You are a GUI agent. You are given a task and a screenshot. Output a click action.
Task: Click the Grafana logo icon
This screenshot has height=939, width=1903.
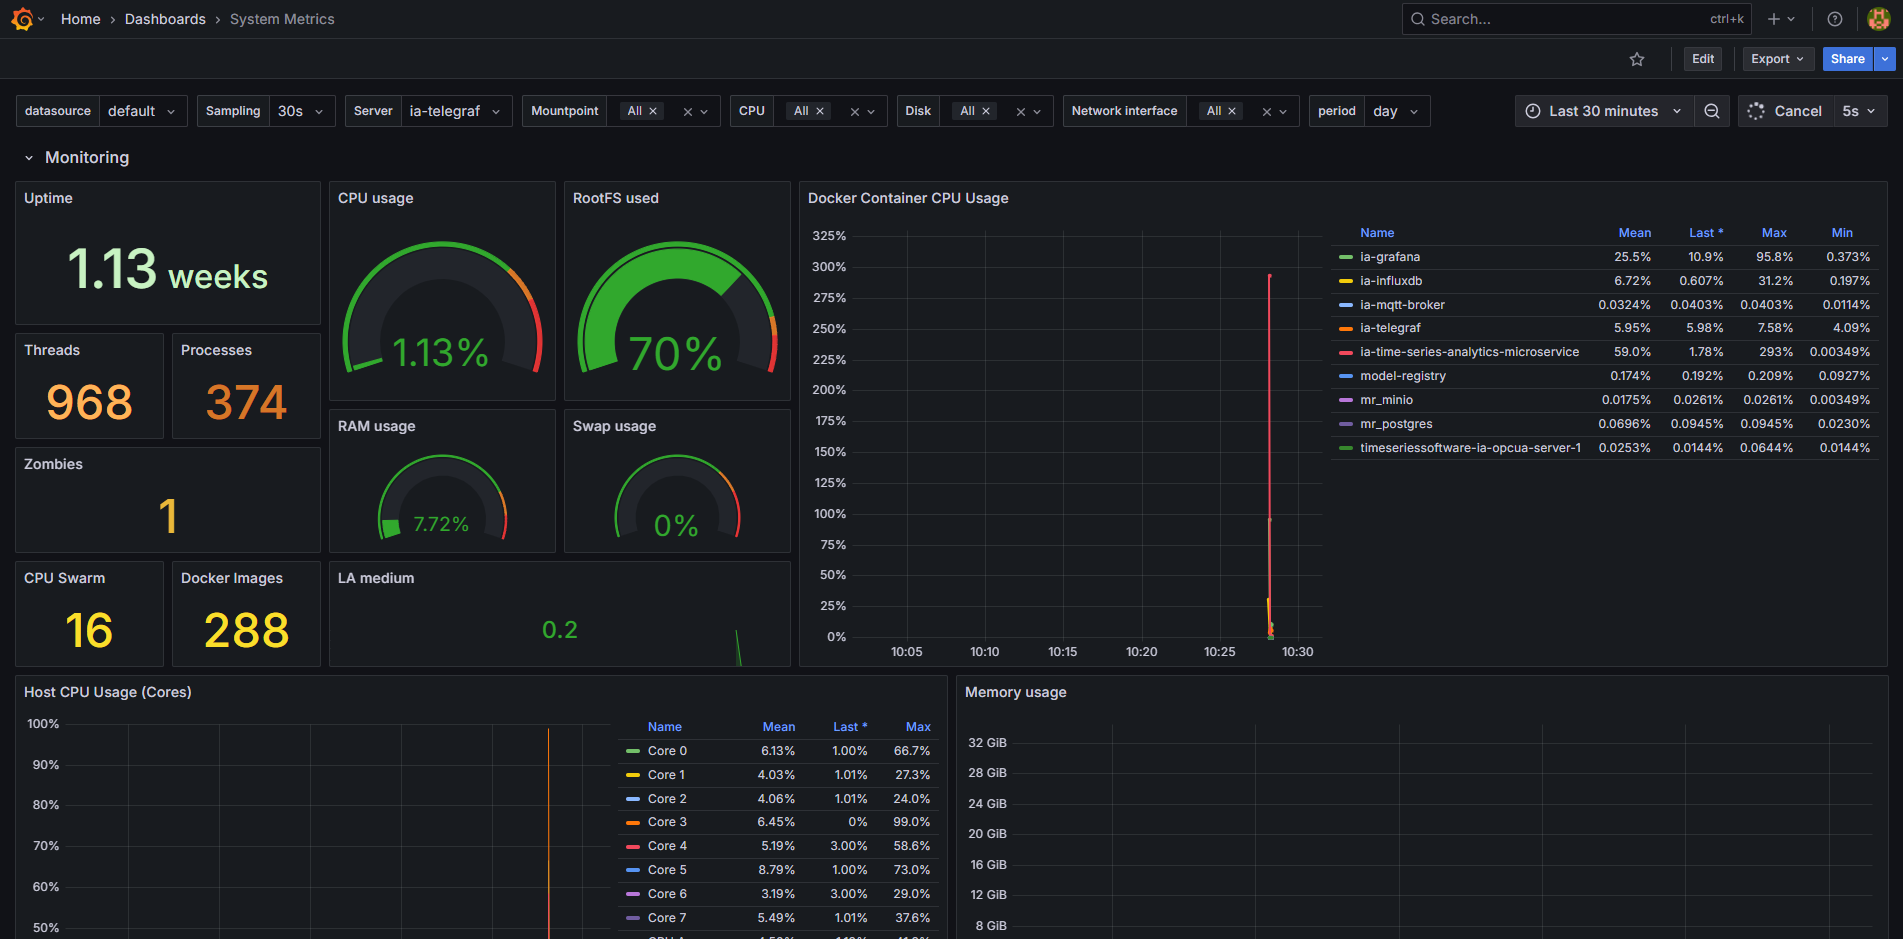pos(22,18)
